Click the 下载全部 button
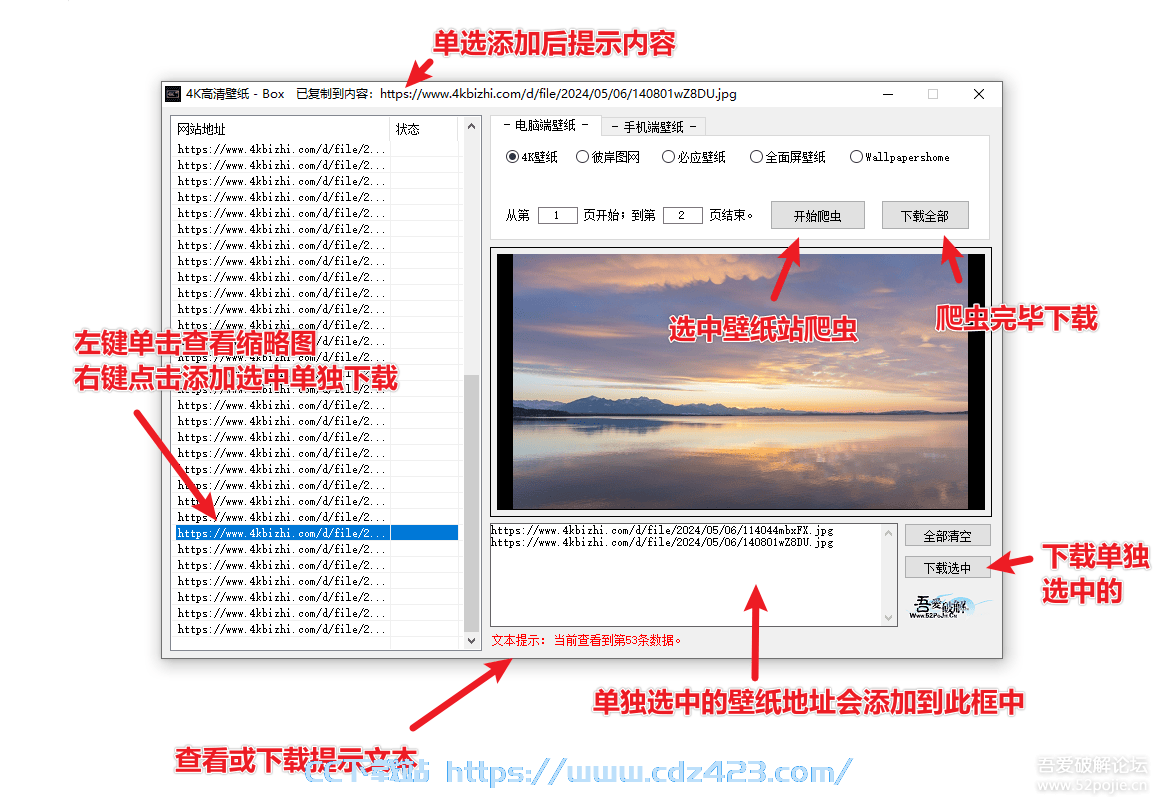1157x802 pixels. (x=925, y=215)
